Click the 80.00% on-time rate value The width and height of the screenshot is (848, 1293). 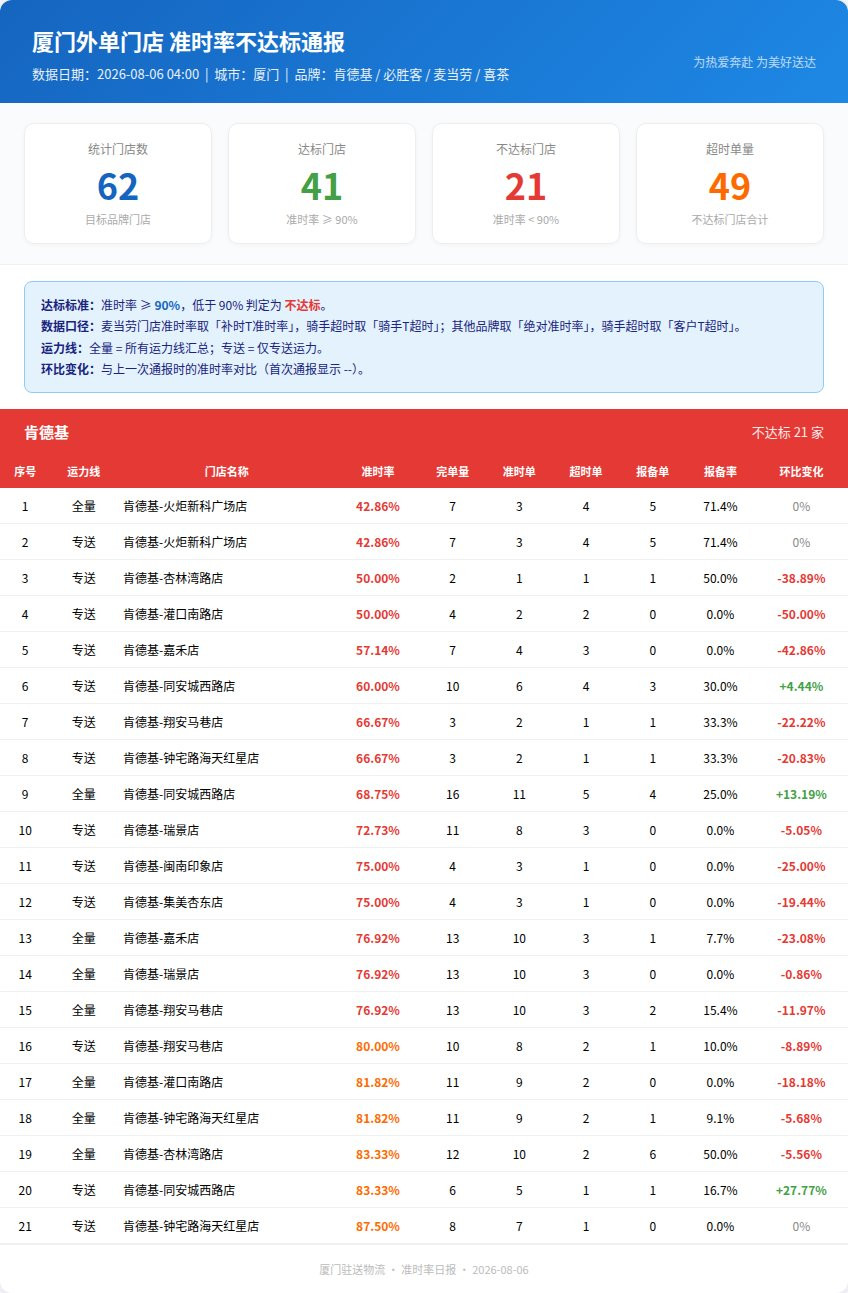click(377, 1047)
